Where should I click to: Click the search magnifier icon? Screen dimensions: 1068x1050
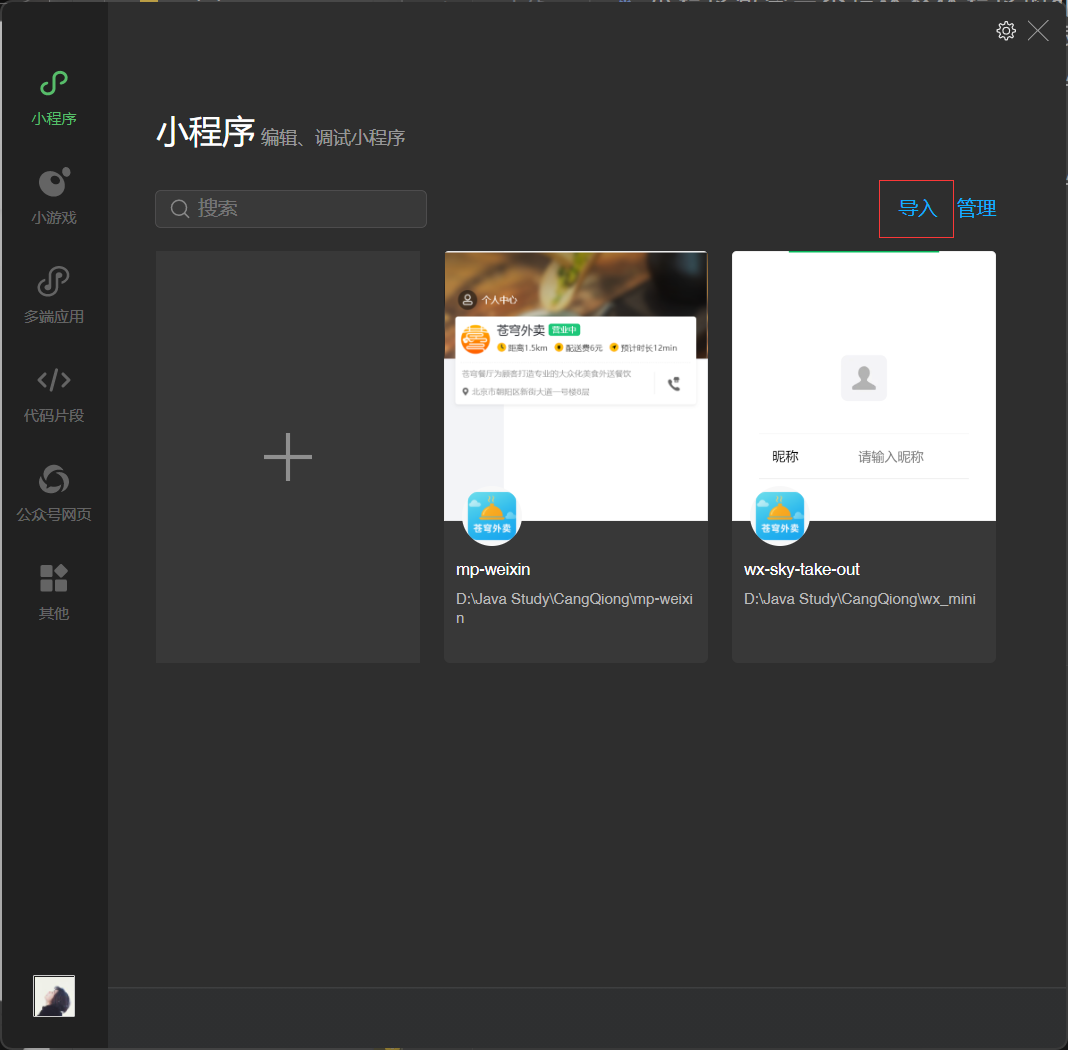click(180, 208)
